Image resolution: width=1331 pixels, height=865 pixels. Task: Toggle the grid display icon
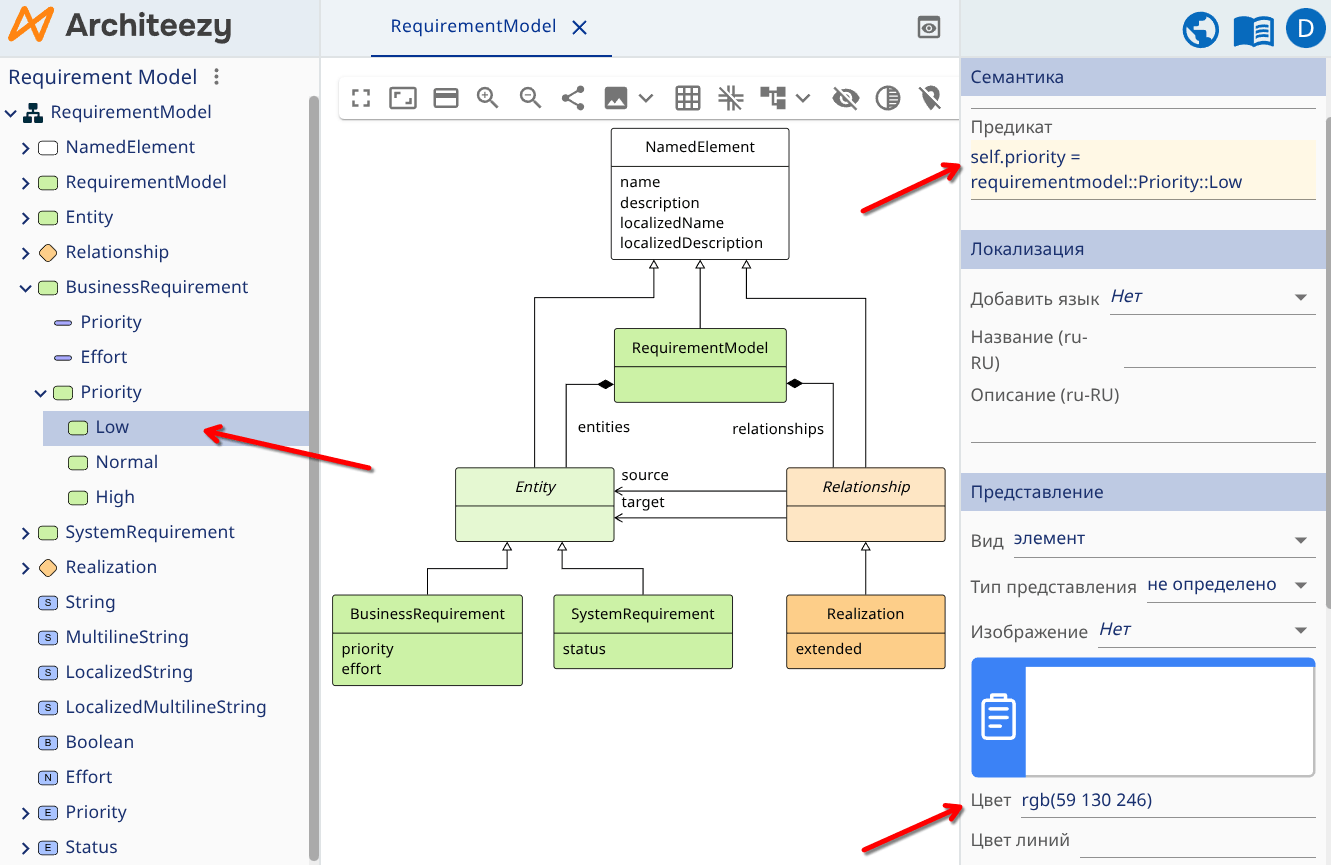687,98
